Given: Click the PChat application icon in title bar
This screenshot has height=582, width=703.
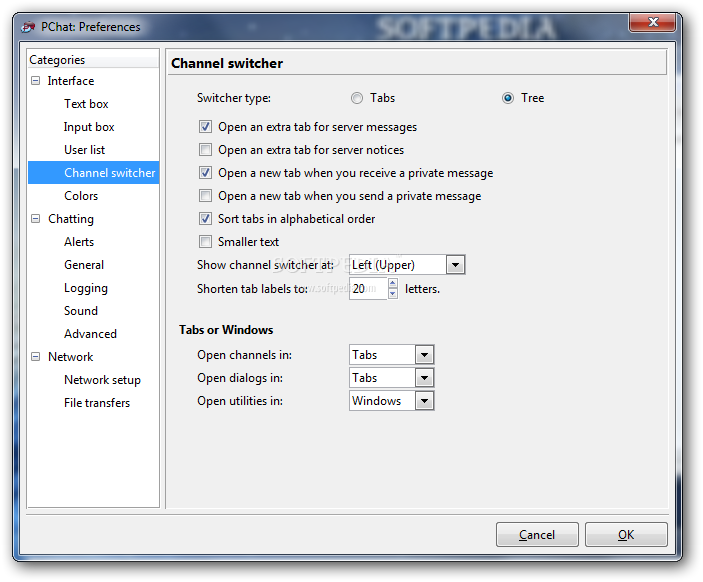Looking at the screenshot, I should pos(28,27).
